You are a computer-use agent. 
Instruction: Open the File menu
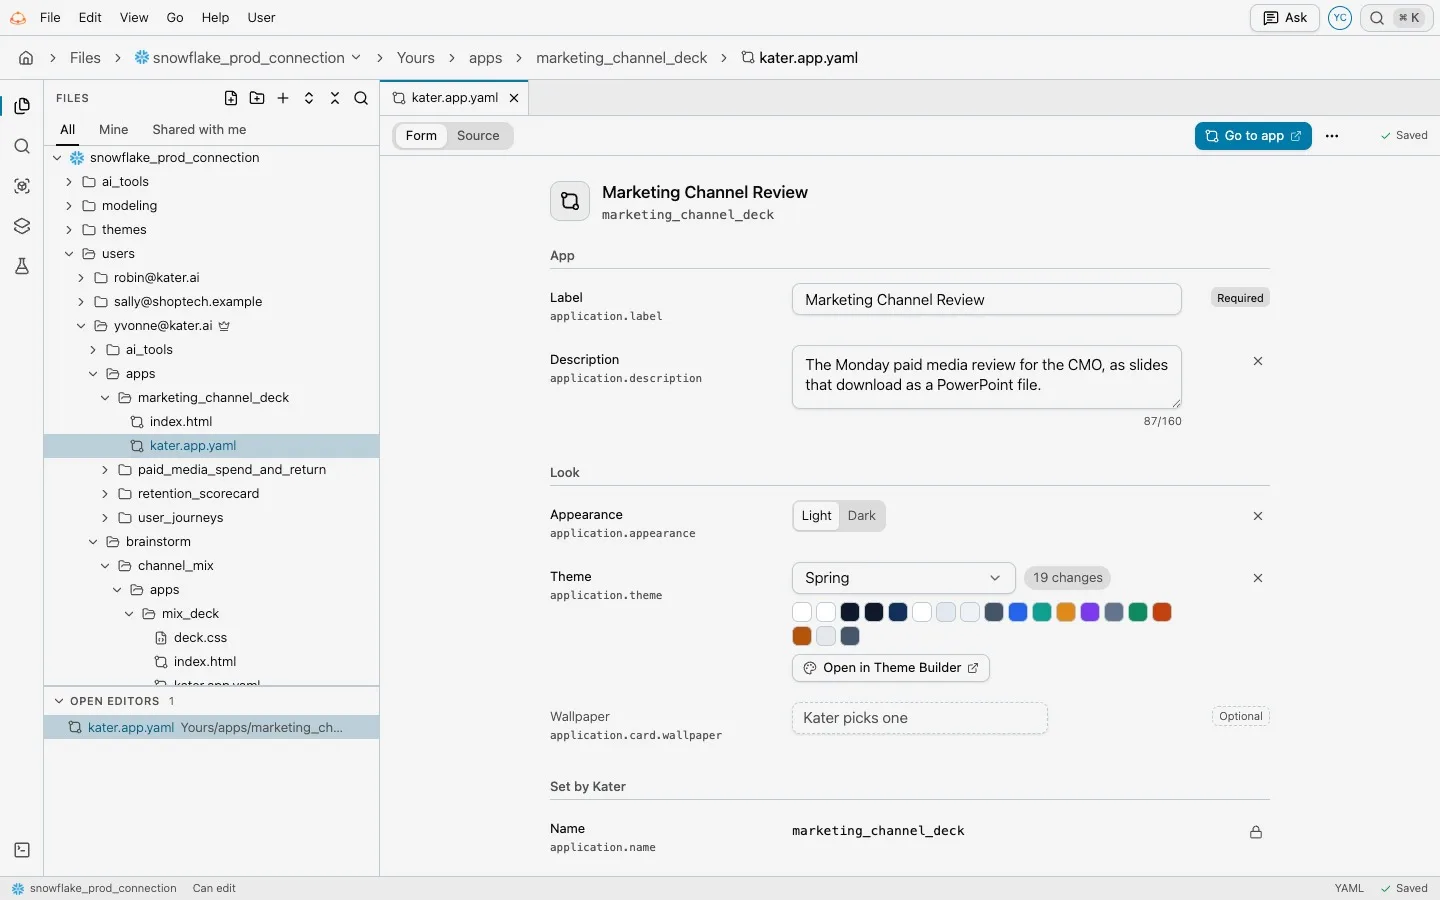pos(50,18)
